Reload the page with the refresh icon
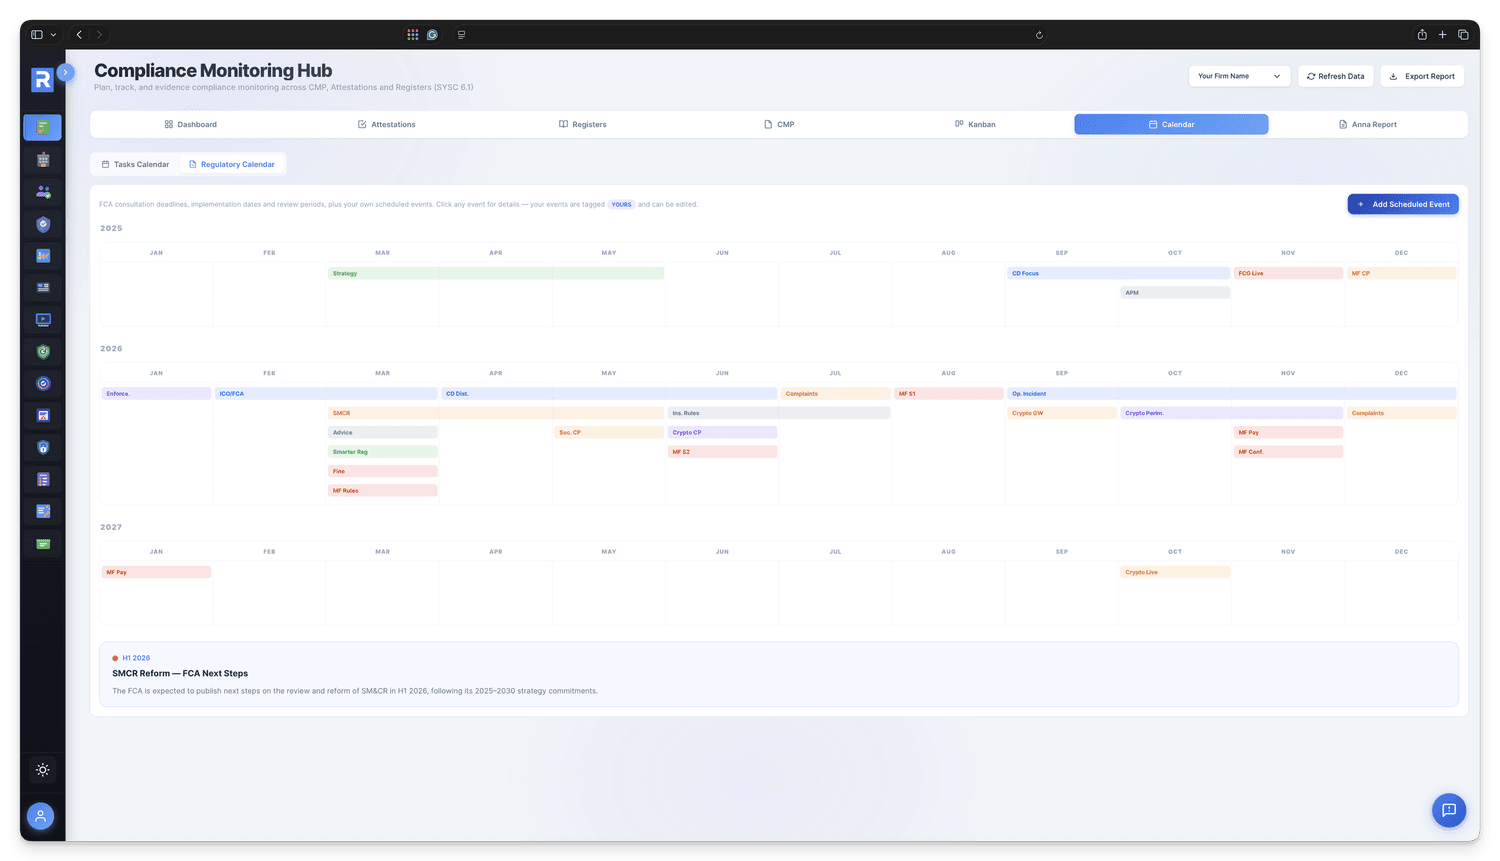This screenshot has height=861, width=1500. click(x=1039, y=35)
